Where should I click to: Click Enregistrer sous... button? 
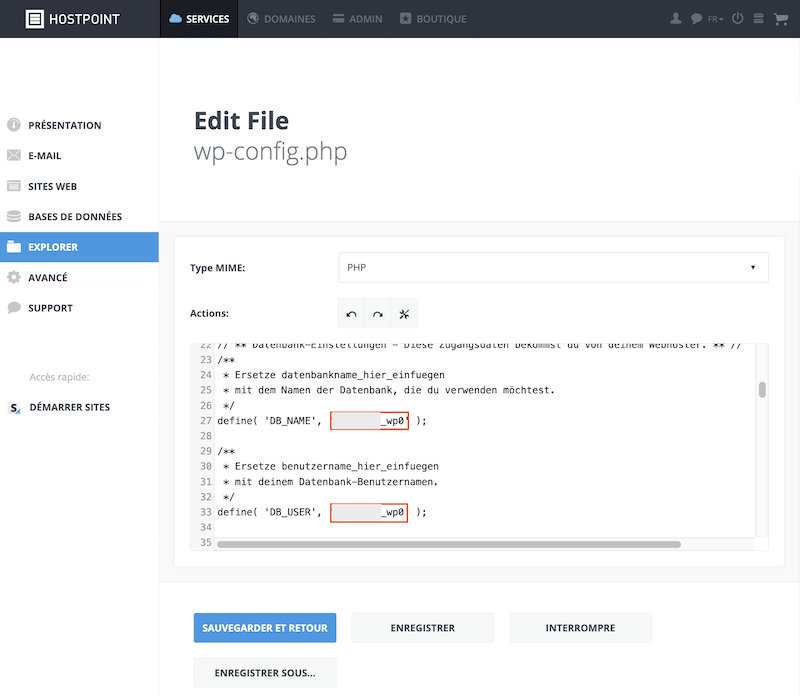(x=265, y=673)
